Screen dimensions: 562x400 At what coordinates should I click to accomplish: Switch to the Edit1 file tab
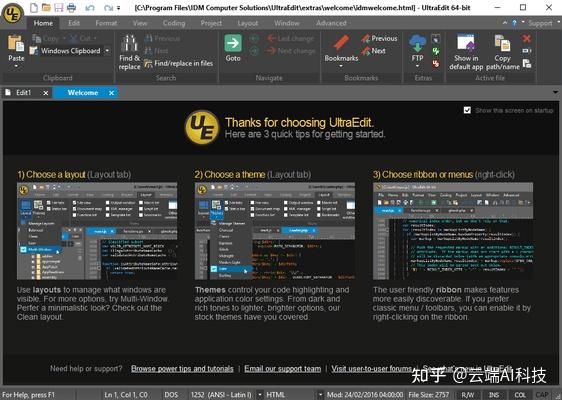(x=23, y=93)
